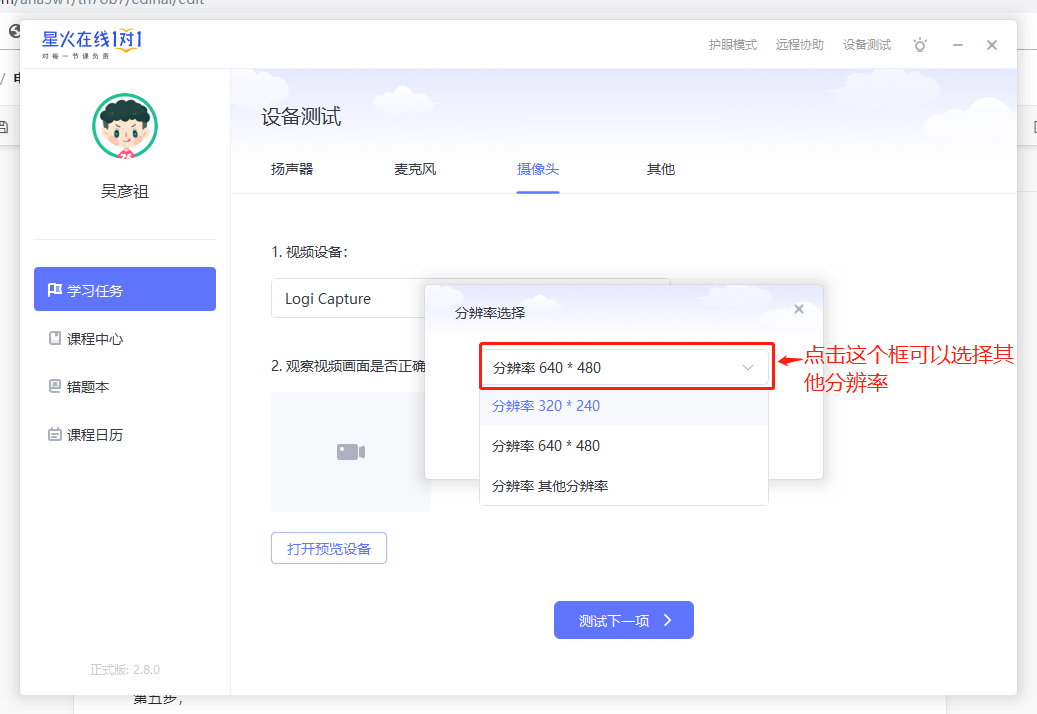
Task: Click the username 吴彦祖
Action: (x=125, y=192)
